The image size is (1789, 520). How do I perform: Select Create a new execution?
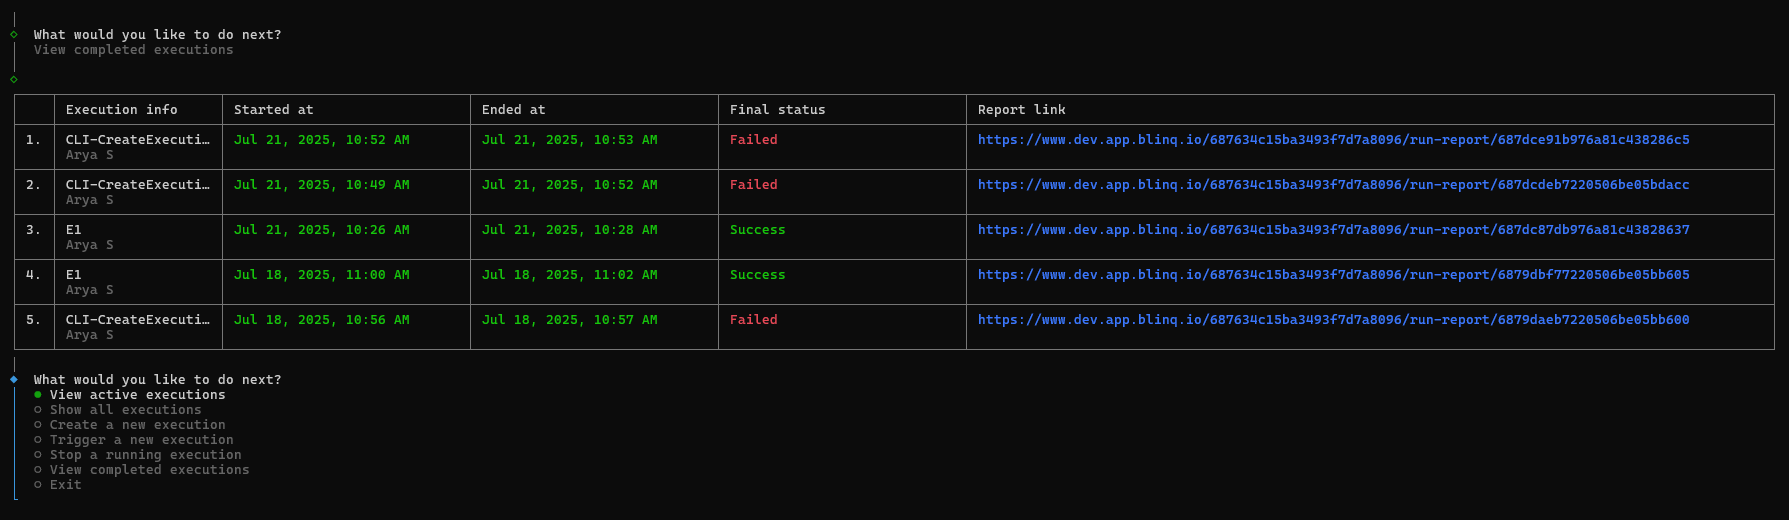tap(137, 425)
